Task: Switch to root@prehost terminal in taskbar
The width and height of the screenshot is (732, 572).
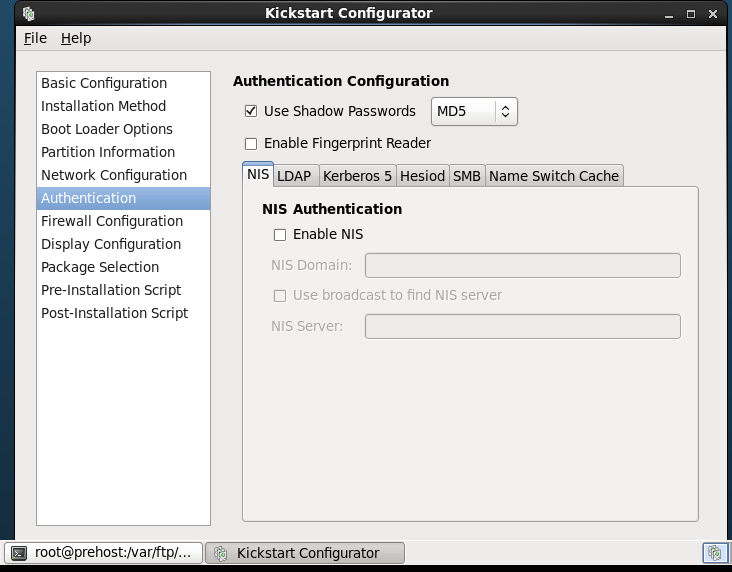Action: (104, 553)
